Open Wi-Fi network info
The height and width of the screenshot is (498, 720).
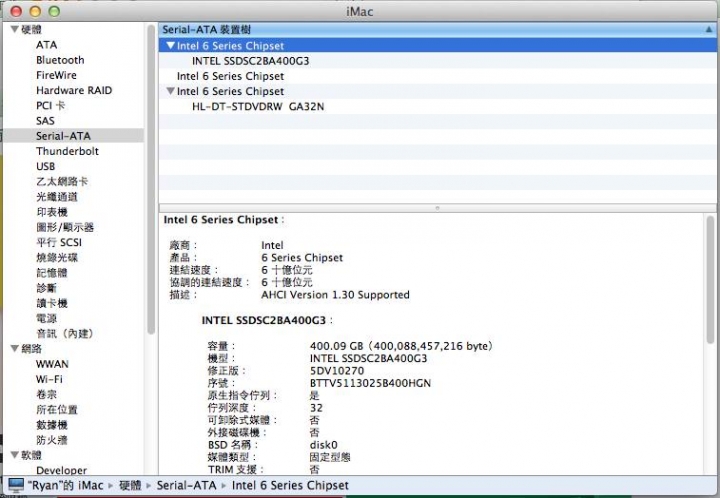(49, 379)
